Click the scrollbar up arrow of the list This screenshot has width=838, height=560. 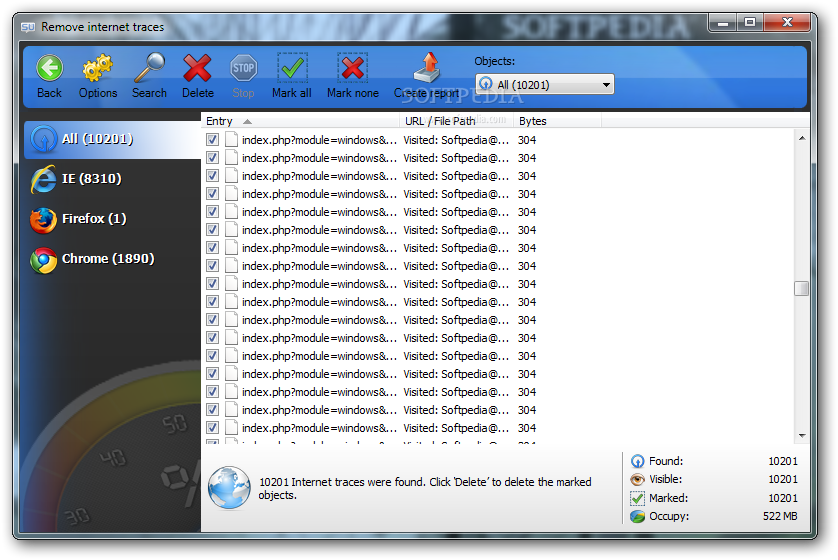(x=802, y=138)
